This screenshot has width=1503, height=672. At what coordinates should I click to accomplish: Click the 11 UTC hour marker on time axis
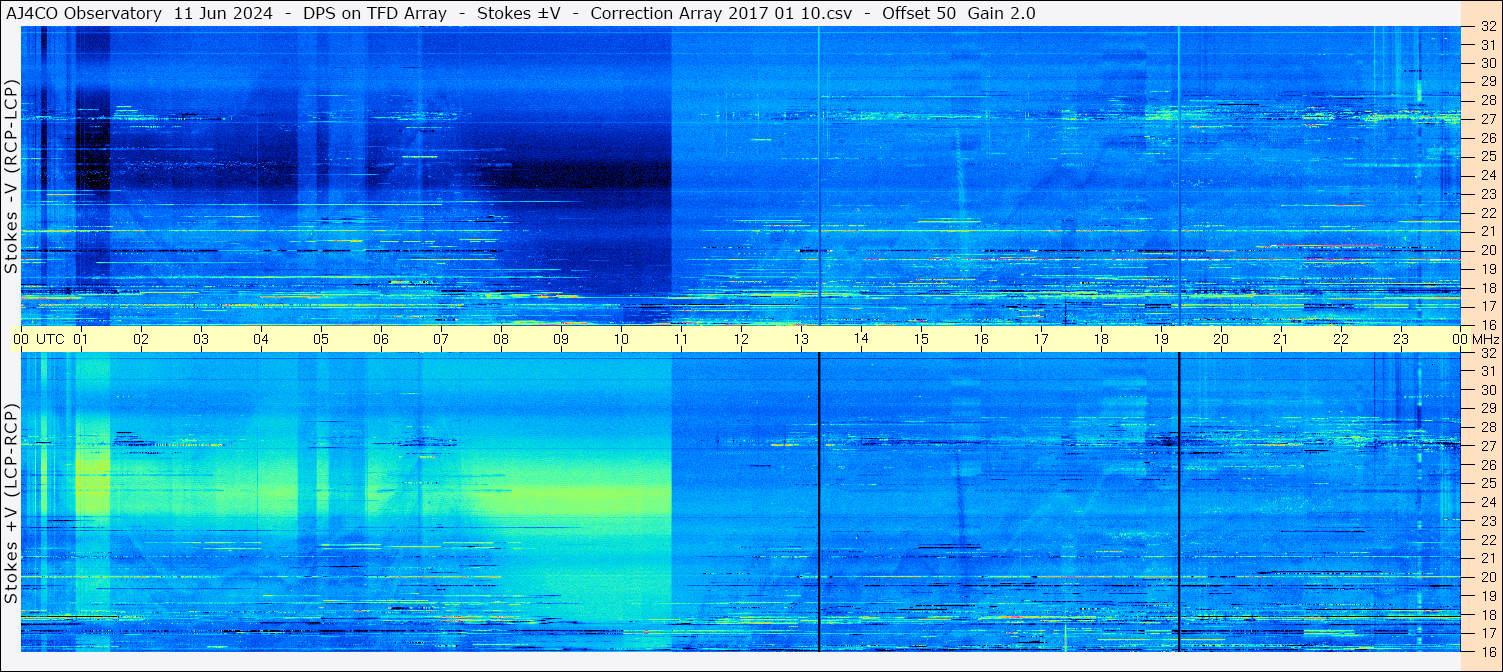click(681, 339)
